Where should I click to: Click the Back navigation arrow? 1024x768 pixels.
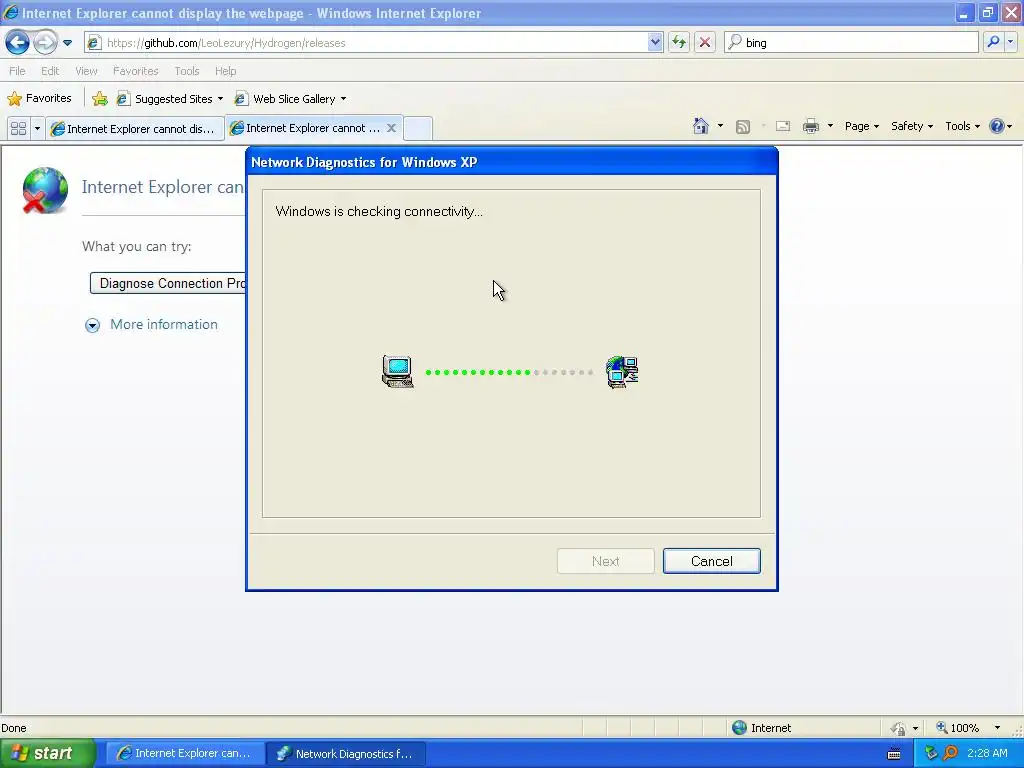pos(18,43)
